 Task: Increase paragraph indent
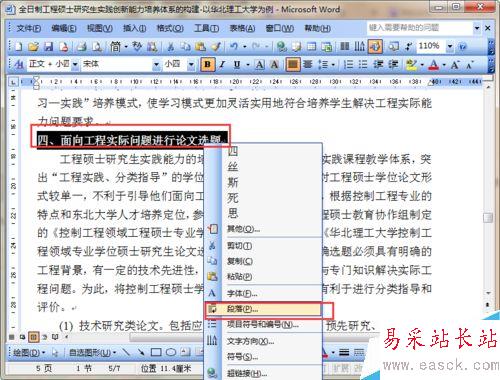393,64
